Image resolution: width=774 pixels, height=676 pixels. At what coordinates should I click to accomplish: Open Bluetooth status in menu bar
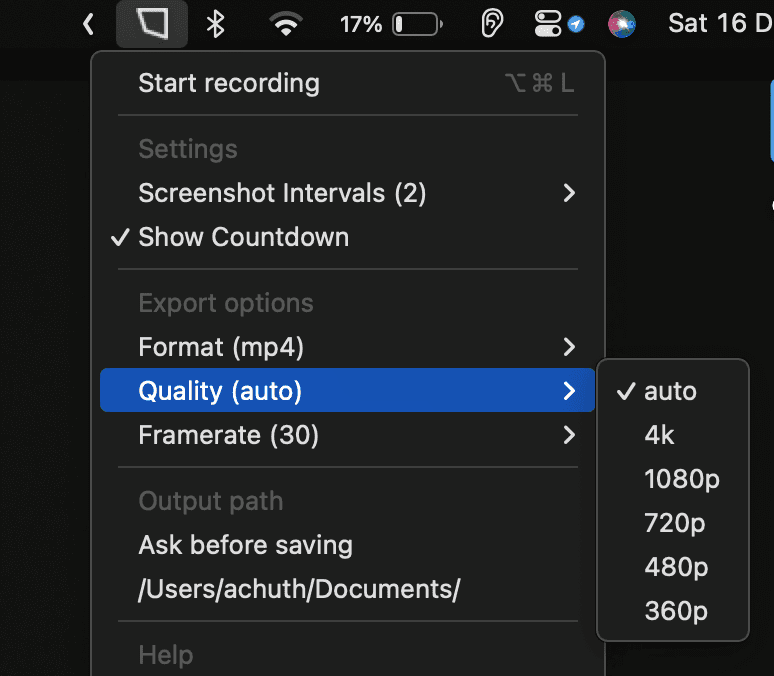tap(215, 24)
